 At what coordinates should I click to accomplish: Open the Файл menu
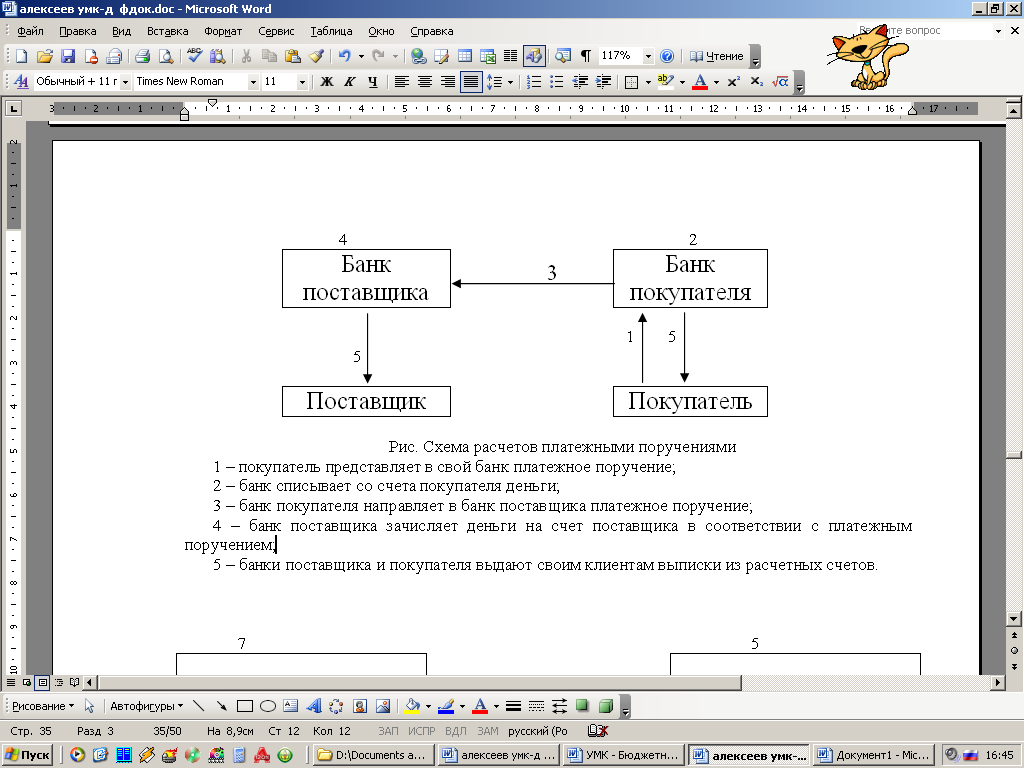pyautogui.click(x=30, y=31)
